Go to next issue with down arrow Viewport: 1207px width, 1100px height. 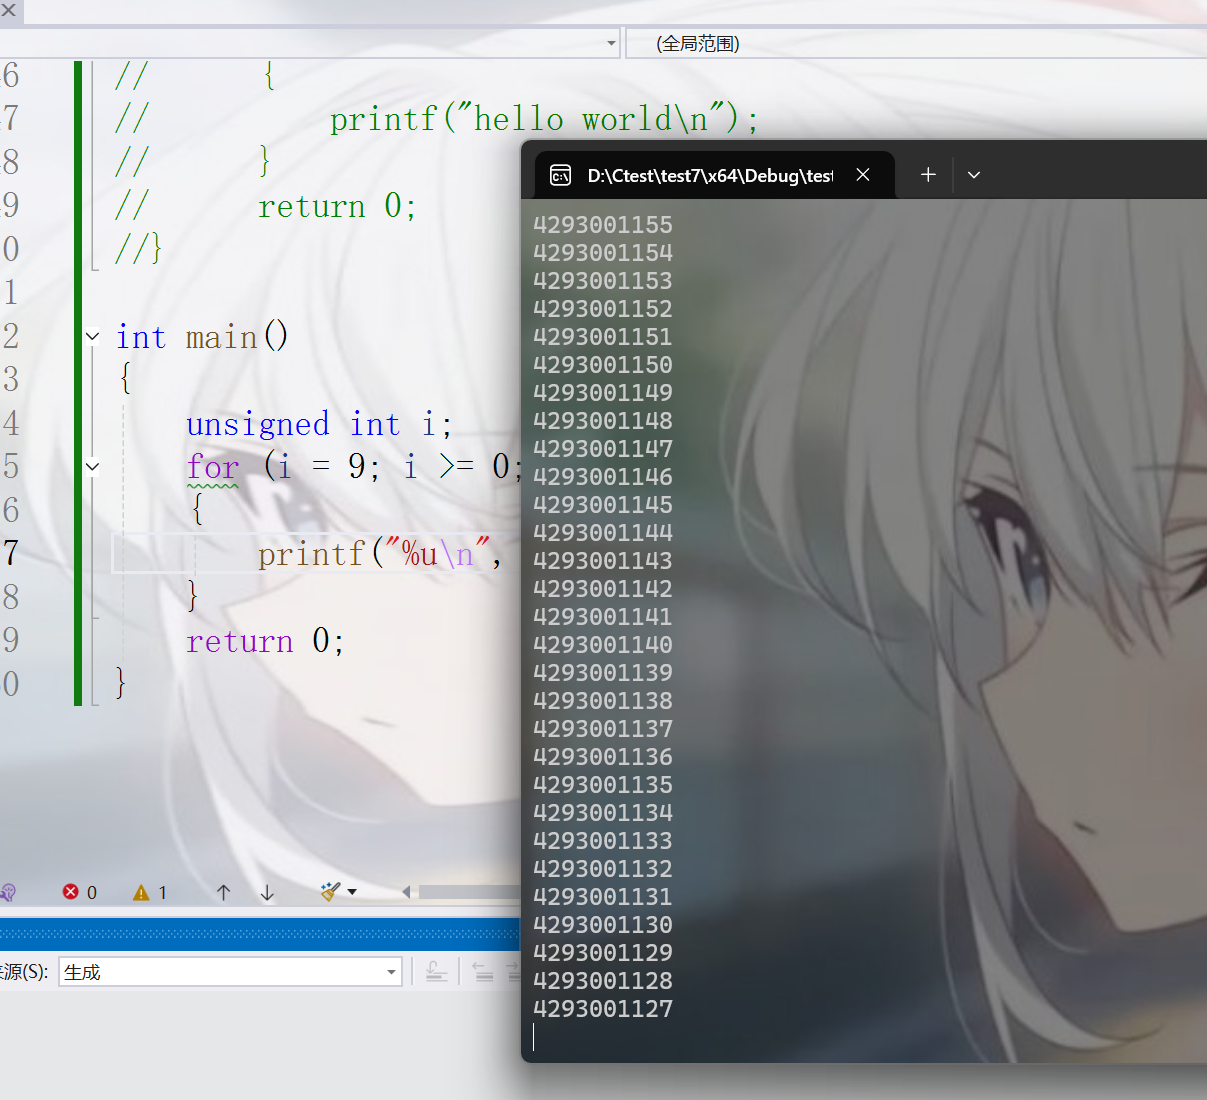[x=267, y=892]
